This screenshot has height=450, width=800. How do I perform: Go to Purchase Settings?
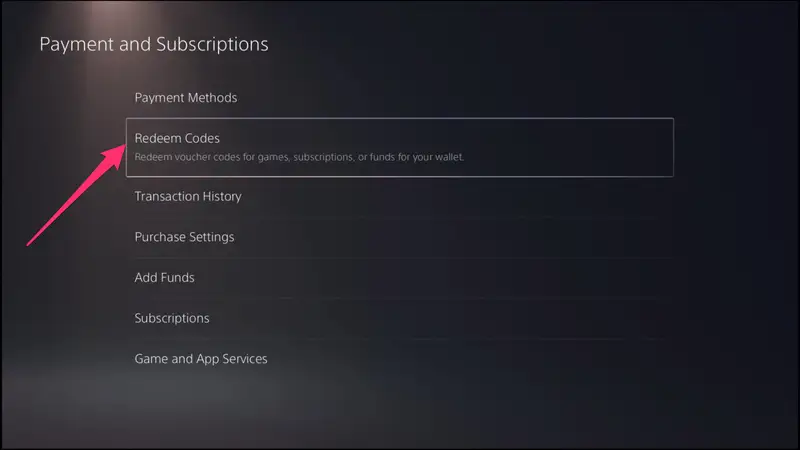[x=184, y=237]
